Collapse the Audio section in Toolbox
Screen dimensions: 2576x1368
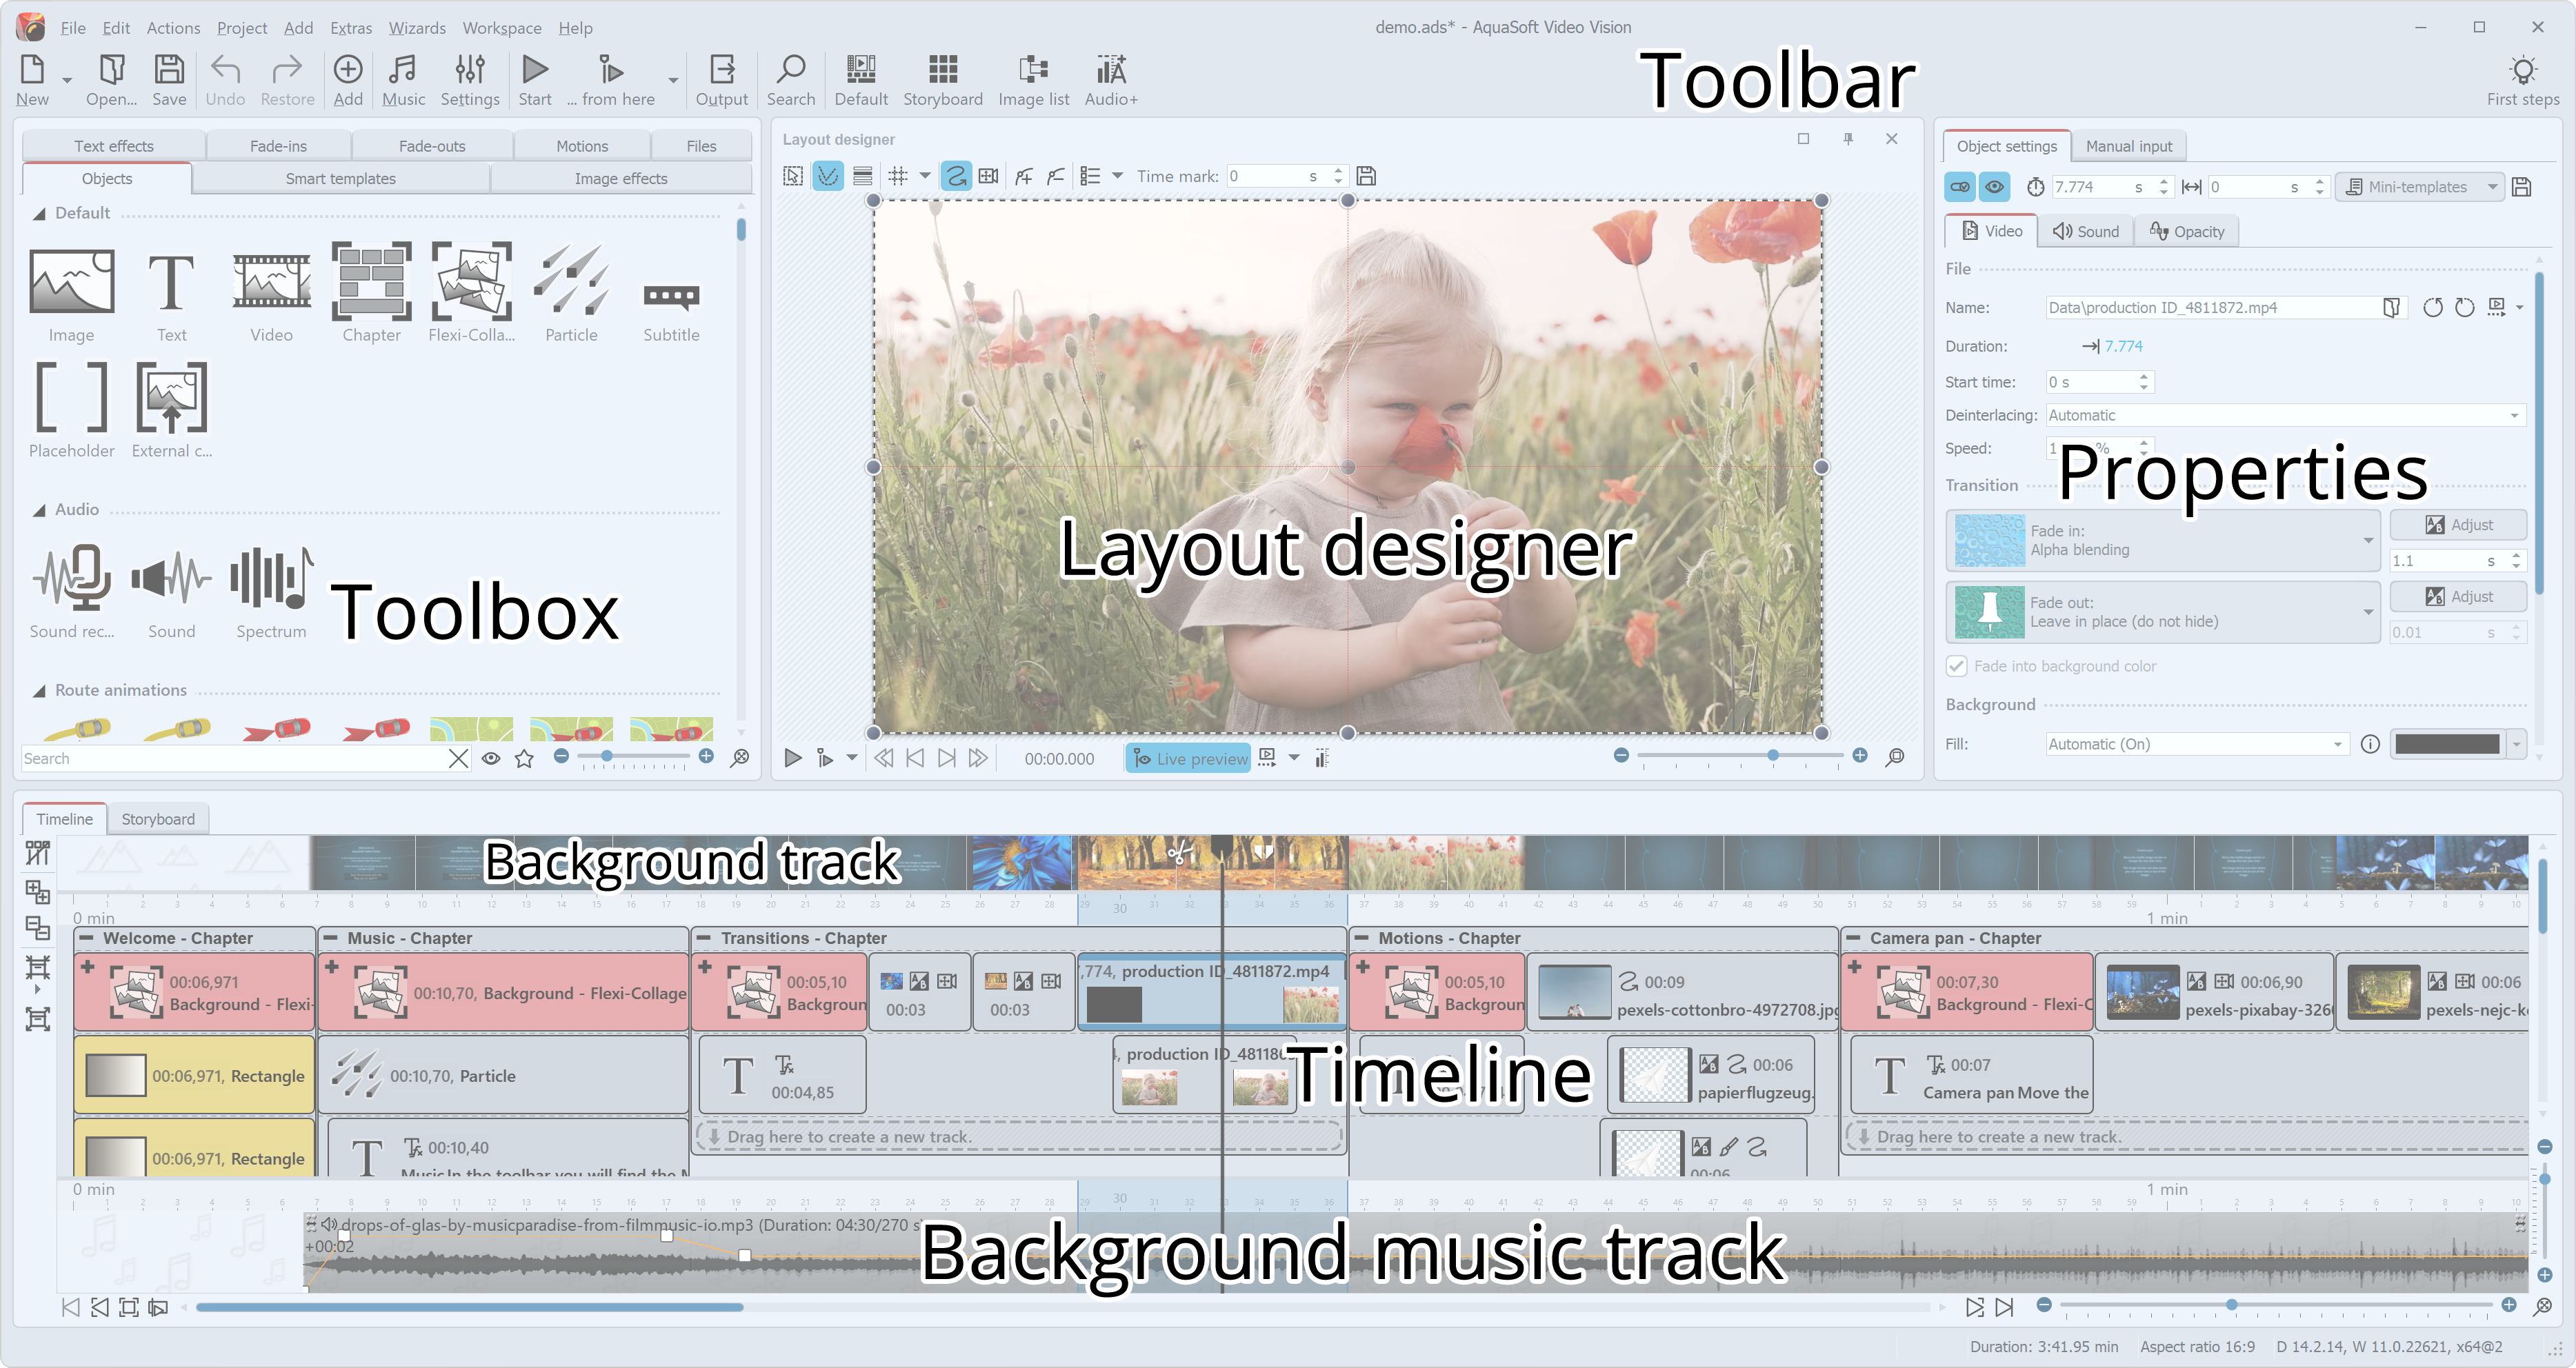[40, 510]
